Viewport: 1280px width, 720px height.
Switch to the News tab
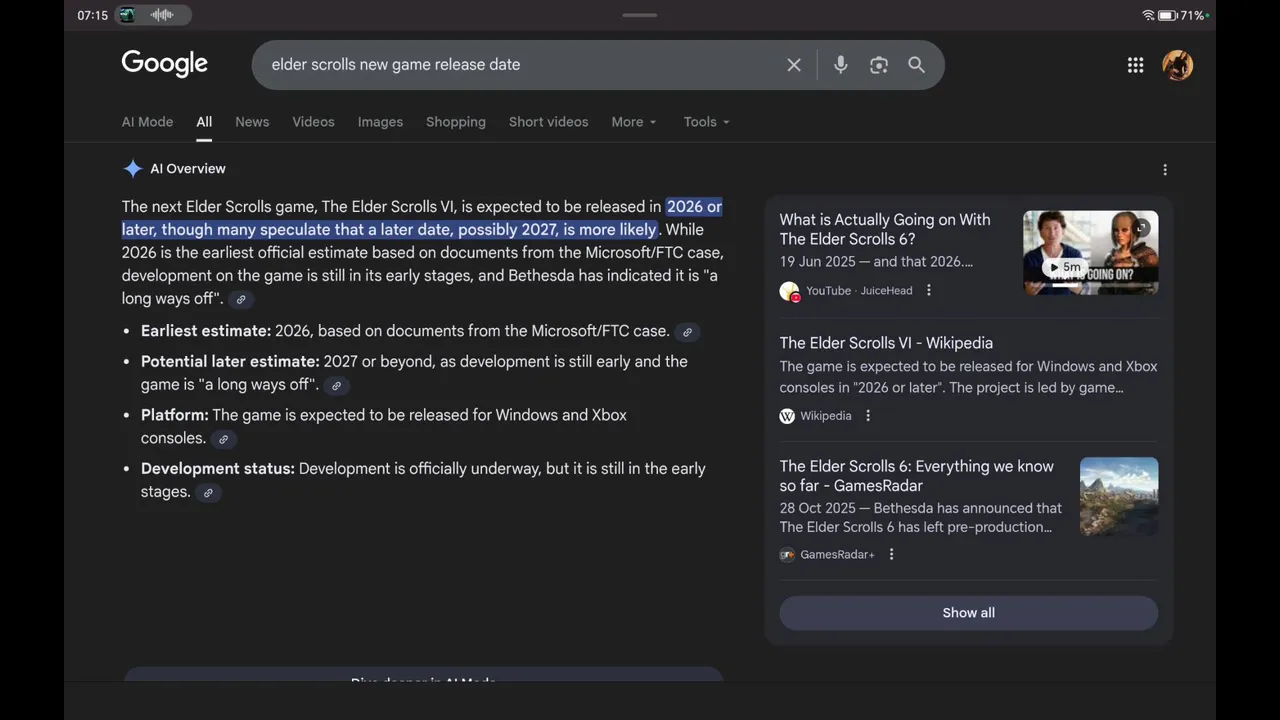(252, 122)
